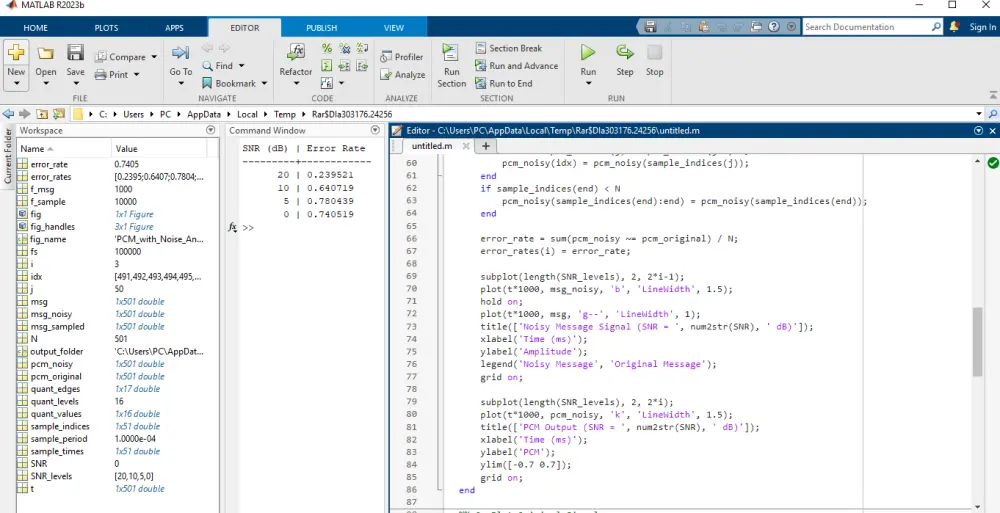1000x513 pixels.
Task: Click the Run Section icon
Action: (x=451, y=54)
